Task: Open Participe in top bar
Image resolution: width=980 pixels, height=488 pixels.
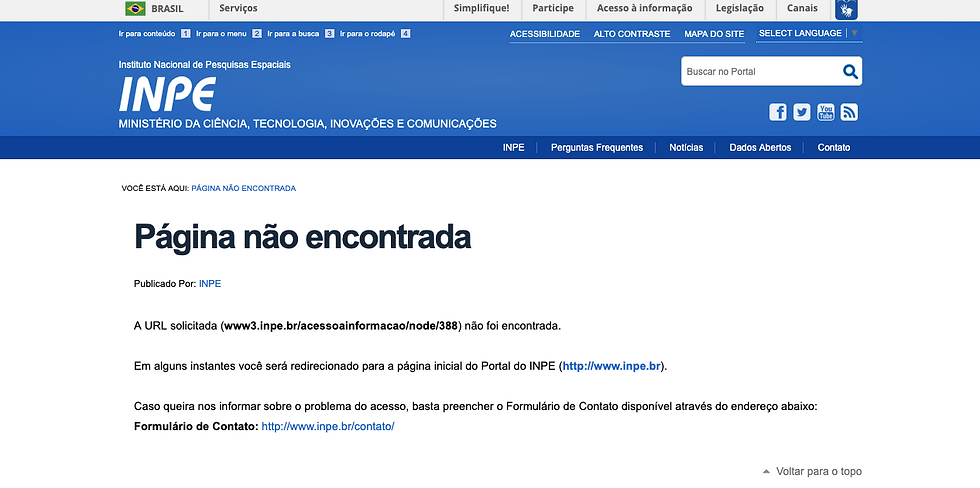Action: (552, 9)
